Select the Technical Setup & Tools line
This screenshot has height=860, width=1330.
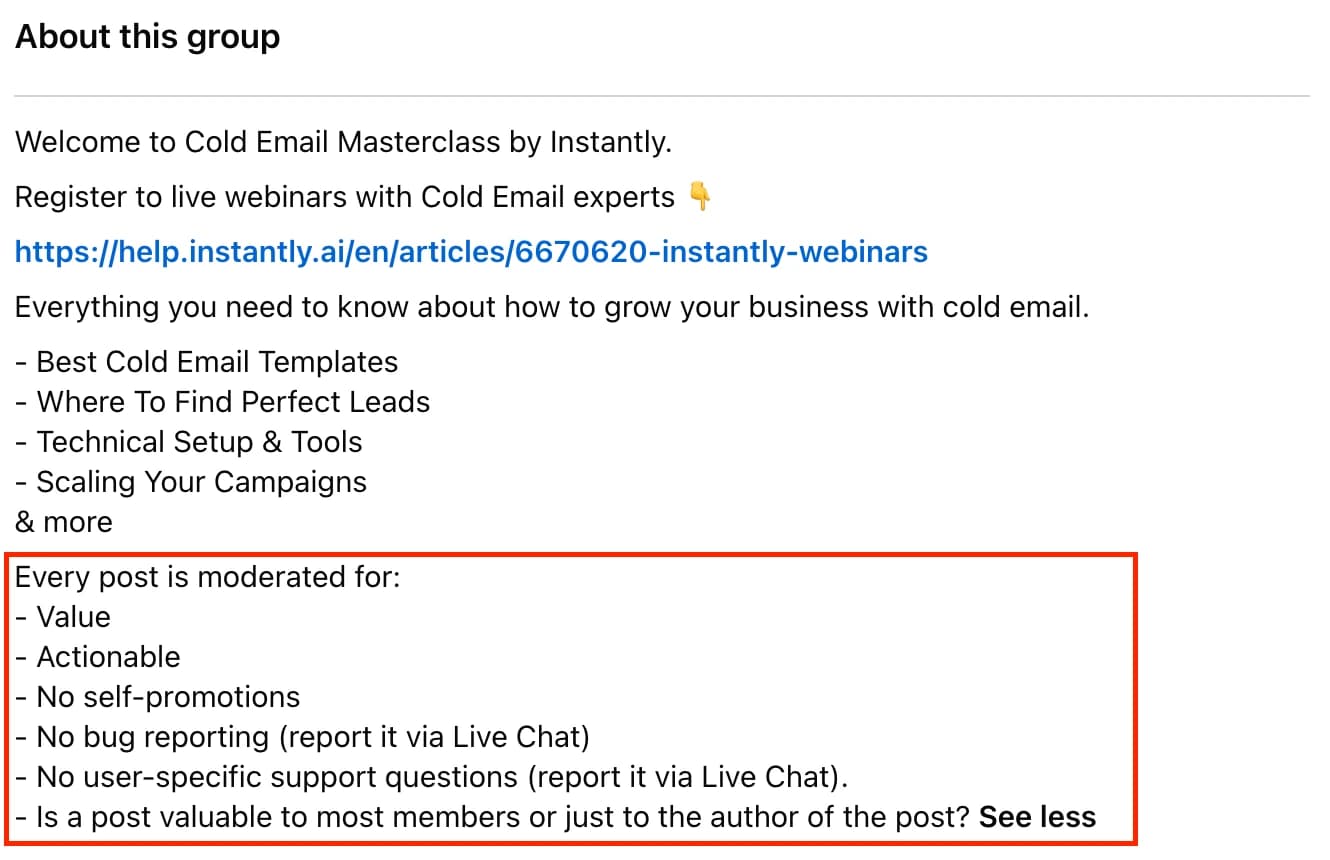coord(189,442)
